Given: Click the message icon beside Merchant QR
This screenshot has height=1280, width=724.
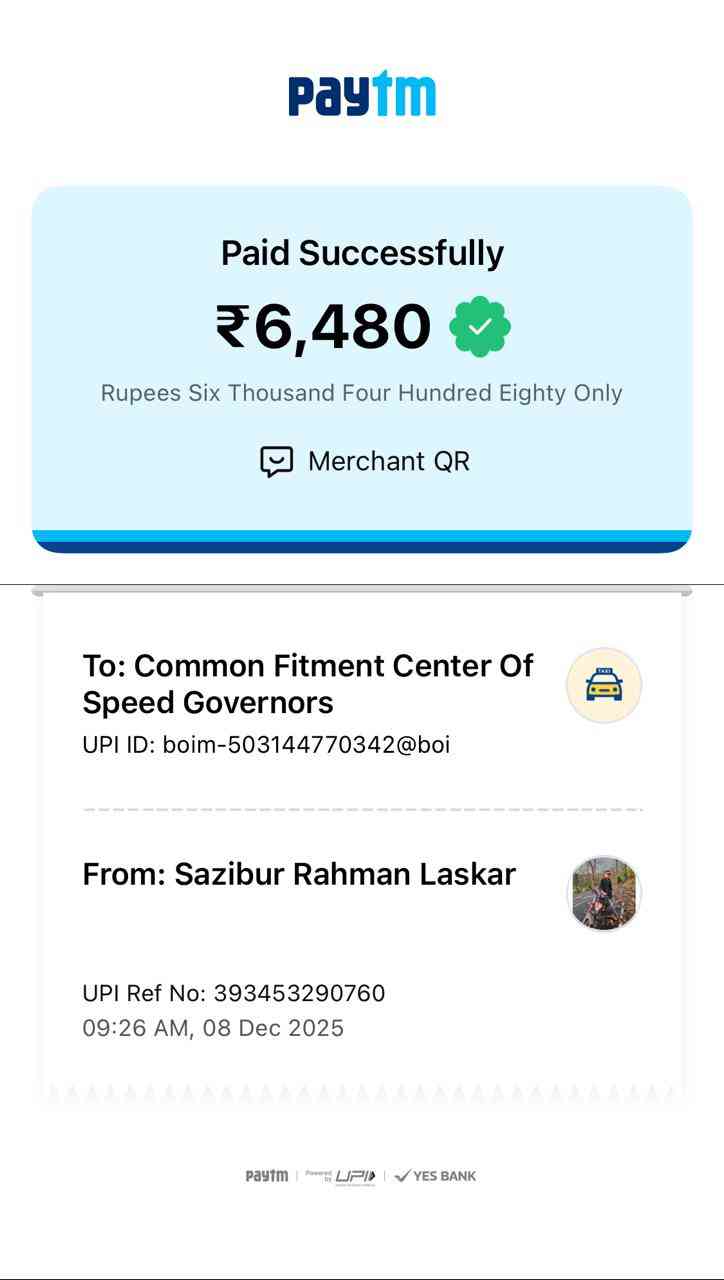Looking at the screenshot, I should tap(276, 461).
